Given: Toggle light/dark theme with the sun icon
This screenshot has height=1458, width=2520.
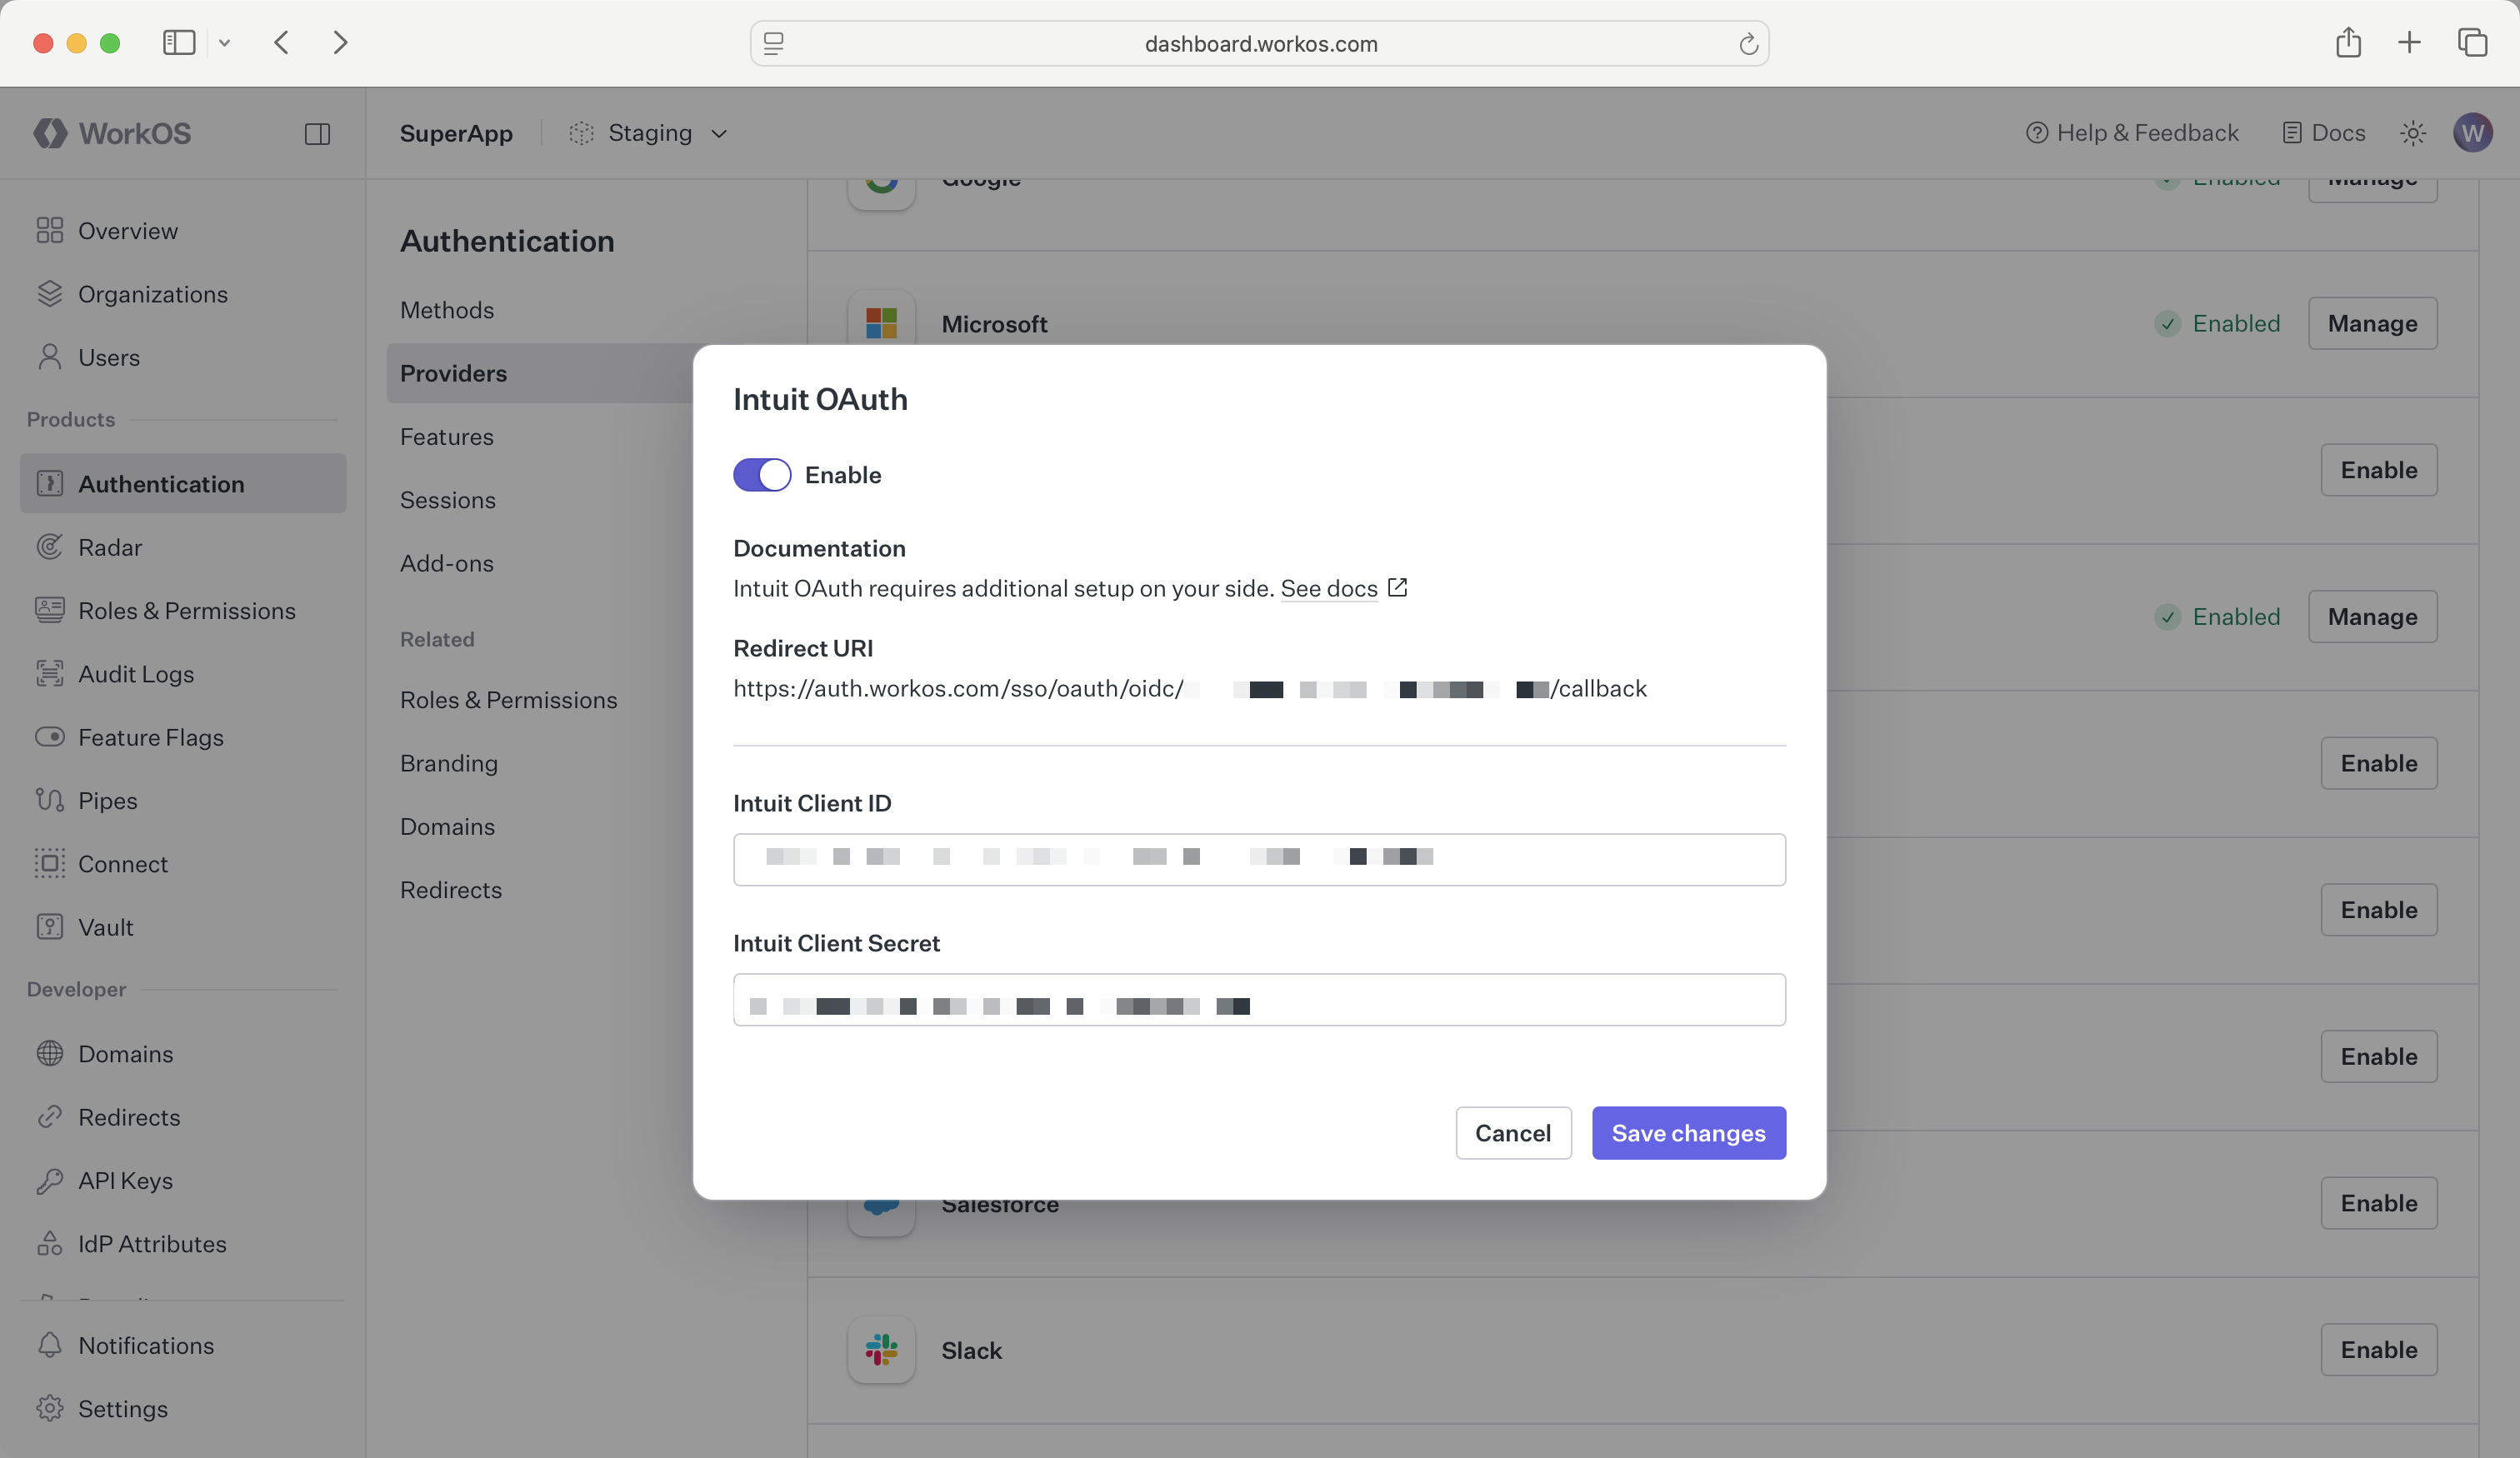Looking at the screenshot, I should pyautogui.click(x=2414, y=132).
